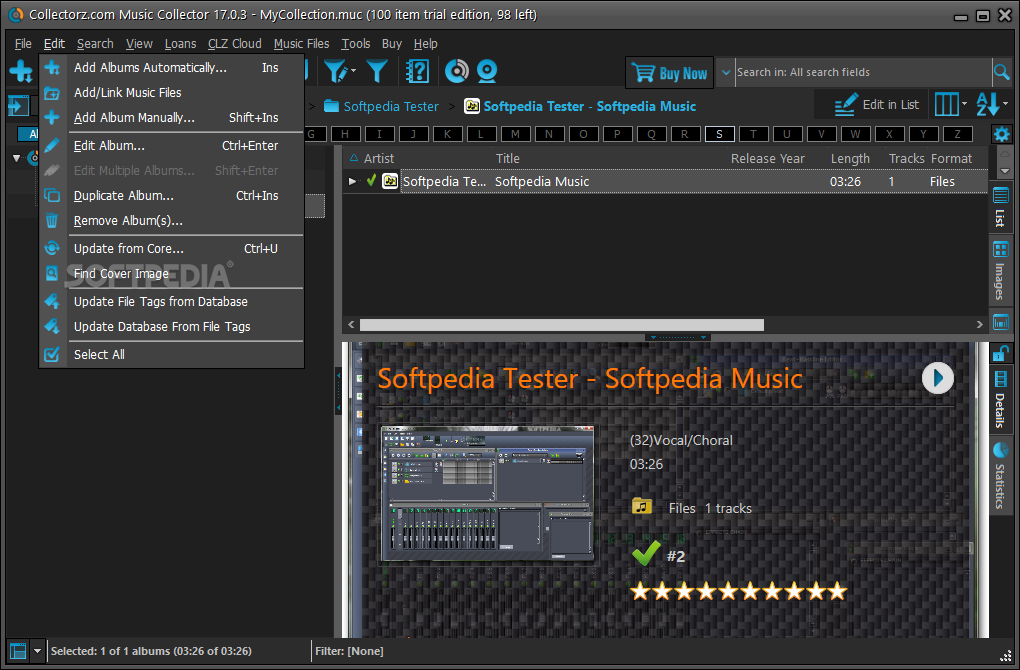
Task: Click the scroll-down arrow beside column headers
Action: tap(1004, 171)
